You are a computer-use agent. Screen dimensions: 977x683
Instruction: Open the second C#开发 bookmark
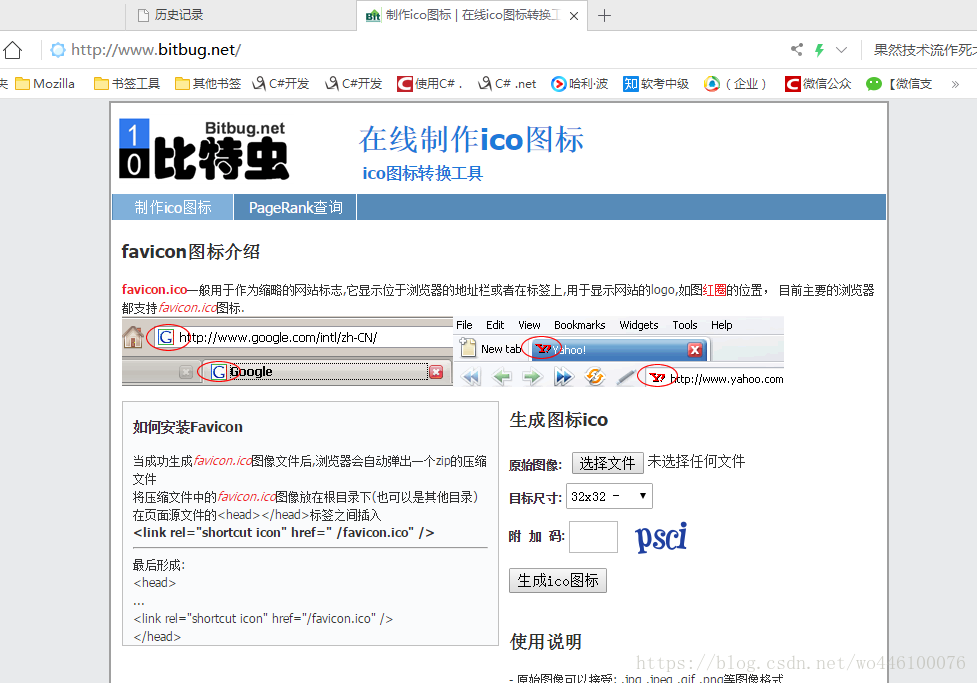(x=353, y=84)
